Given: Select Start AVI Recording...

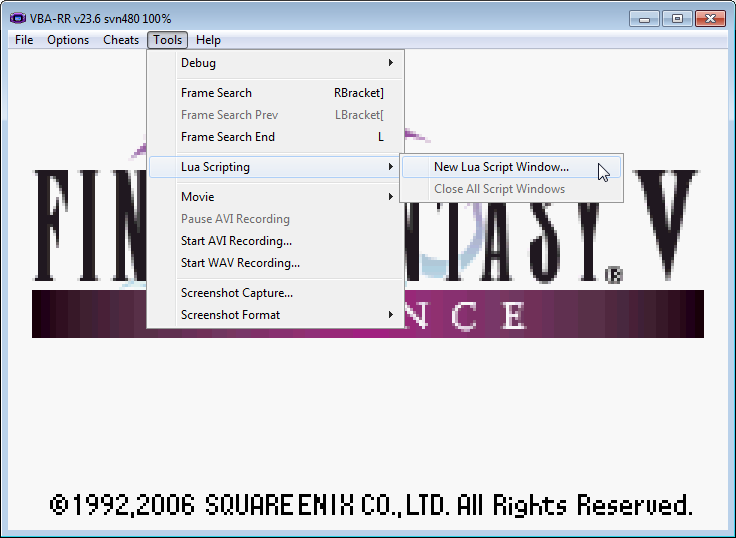Looking at the screenshot, I should (276, 241).
